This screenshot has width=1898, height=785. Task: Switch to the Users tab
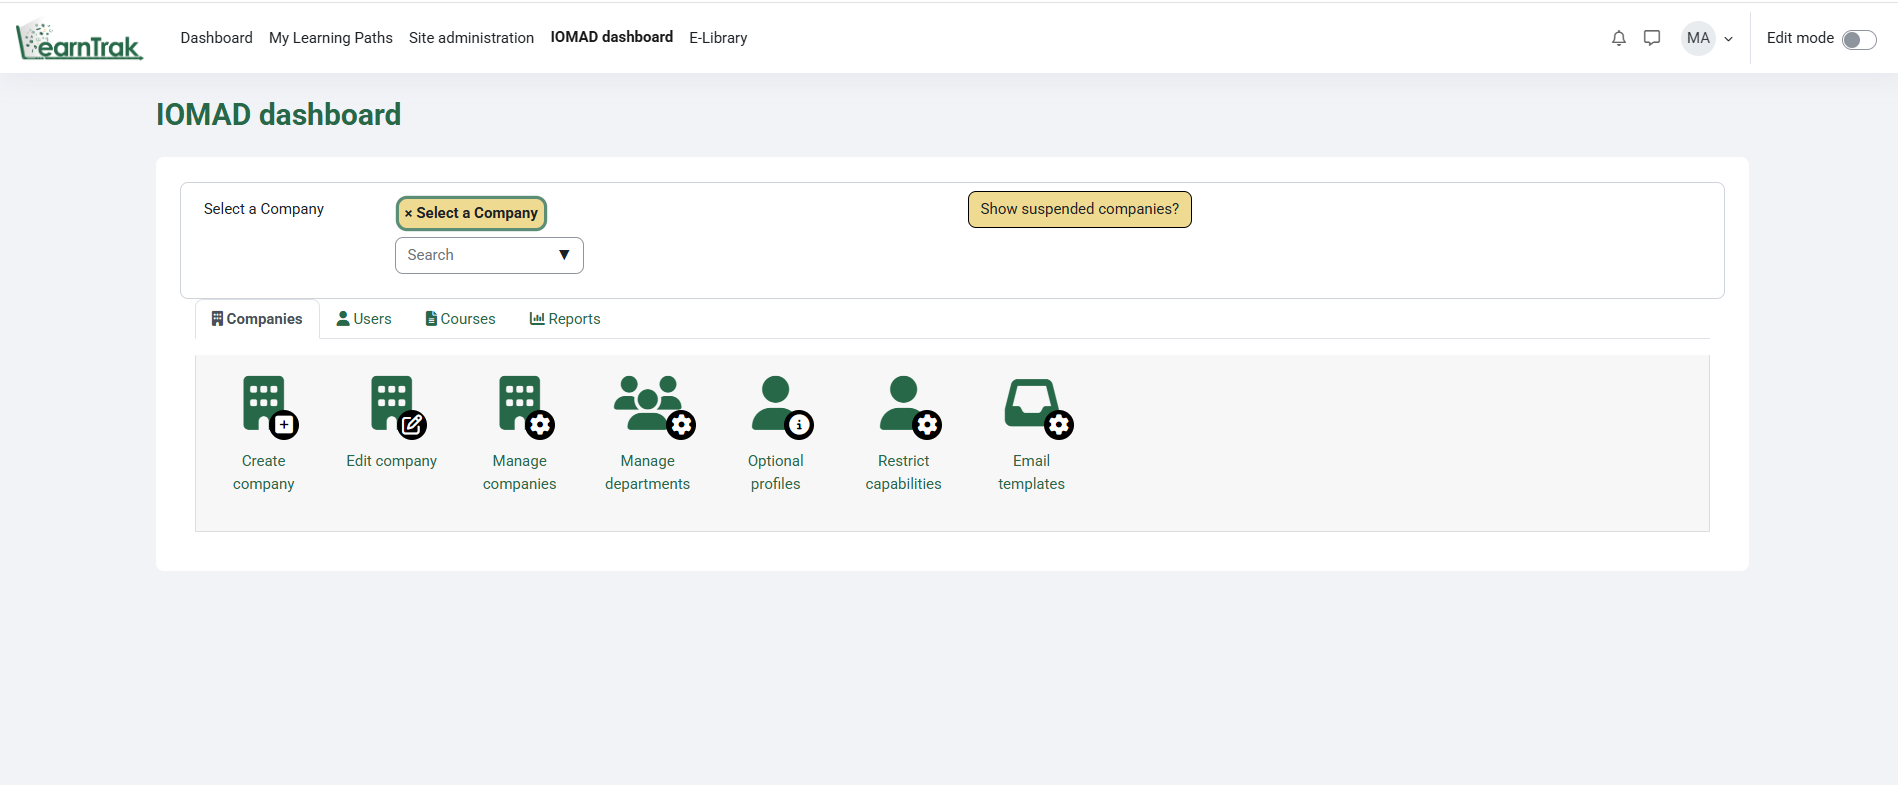pos(364,319)
